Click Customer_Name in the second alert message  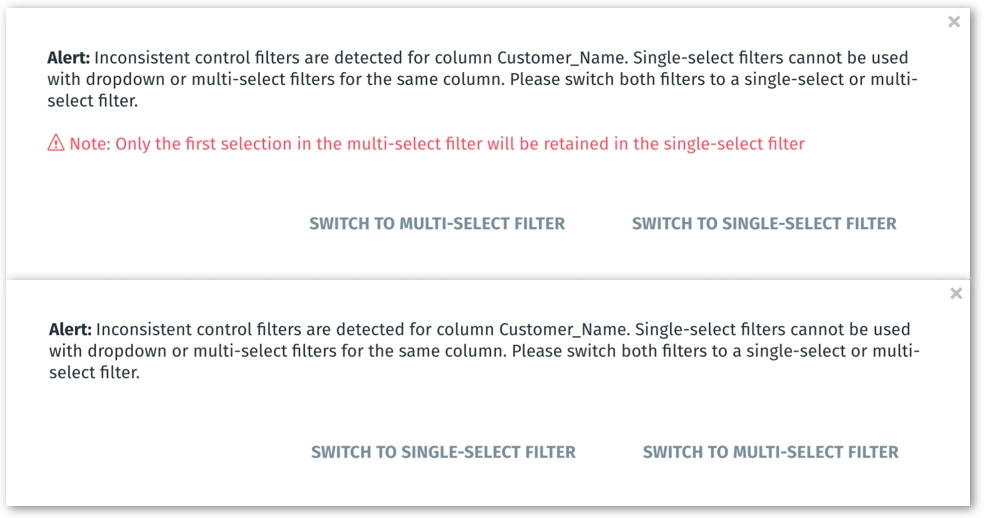point(564,330)
